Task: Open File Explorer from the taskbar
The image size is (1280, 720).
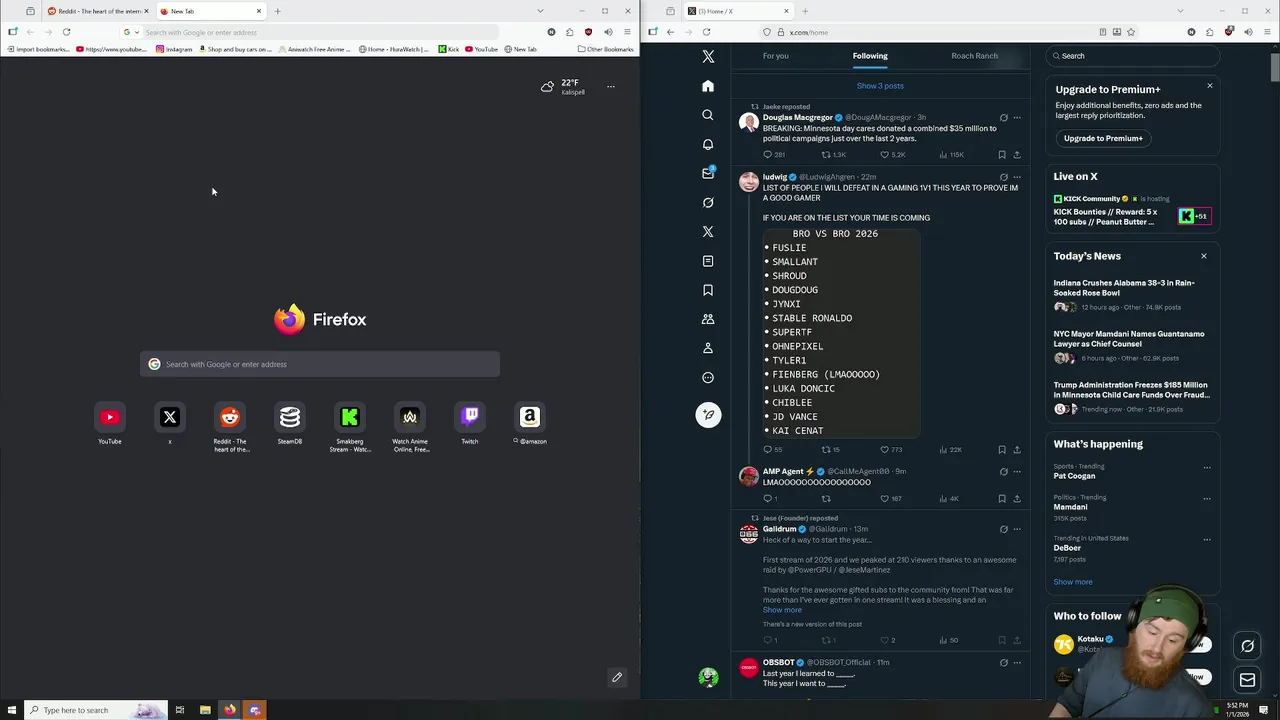Action: tap(205, 710)
